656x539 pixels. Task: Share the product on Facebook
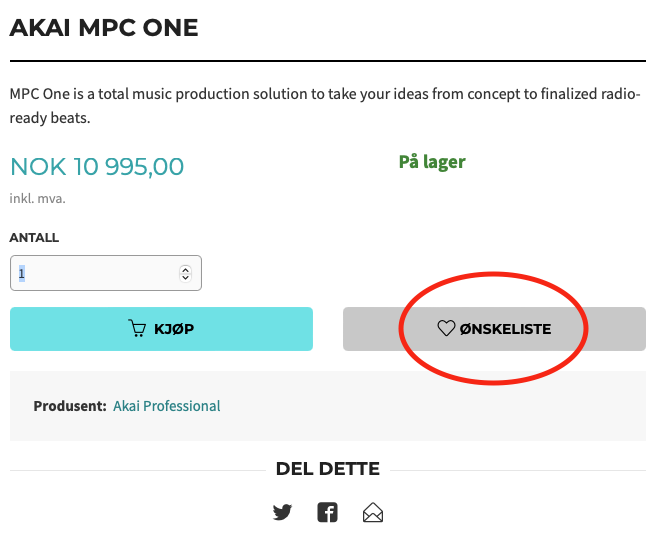pos(328,512)
